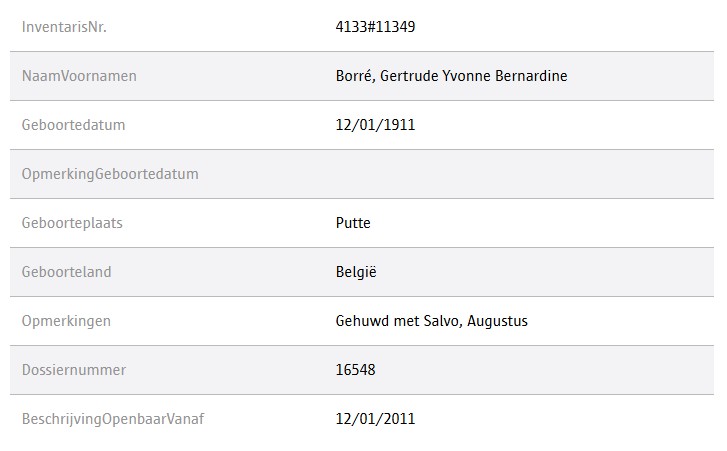This screenshot has width=727, height=451.
Task: Click the InventarisNr. label
Action: tap(64, 27)
